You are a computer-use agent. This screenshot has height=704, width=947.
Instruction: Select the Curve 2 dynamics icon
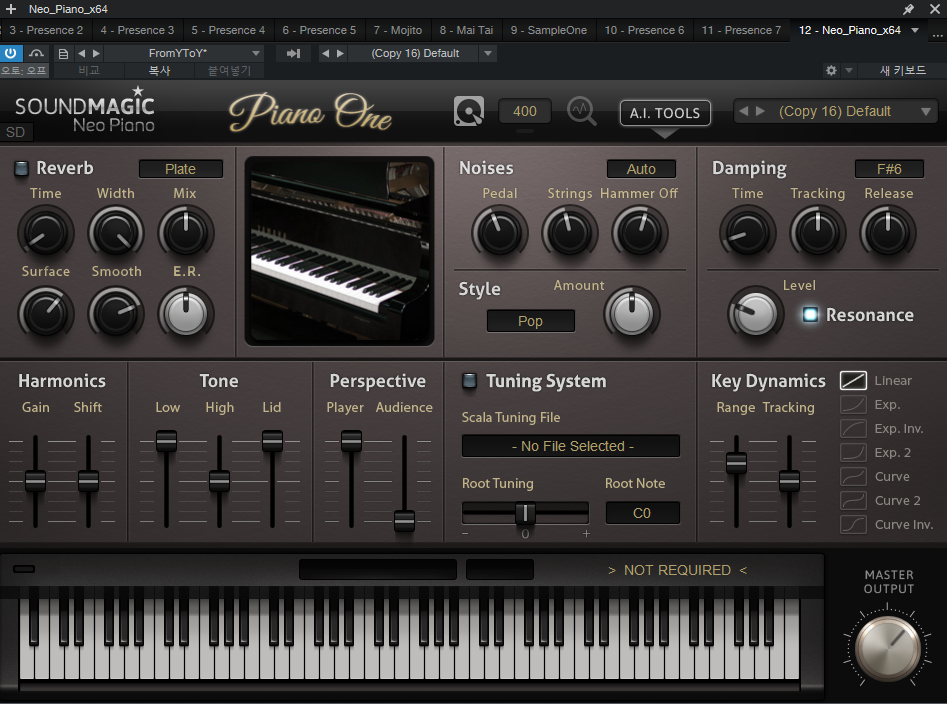click(x=853, y=501)
